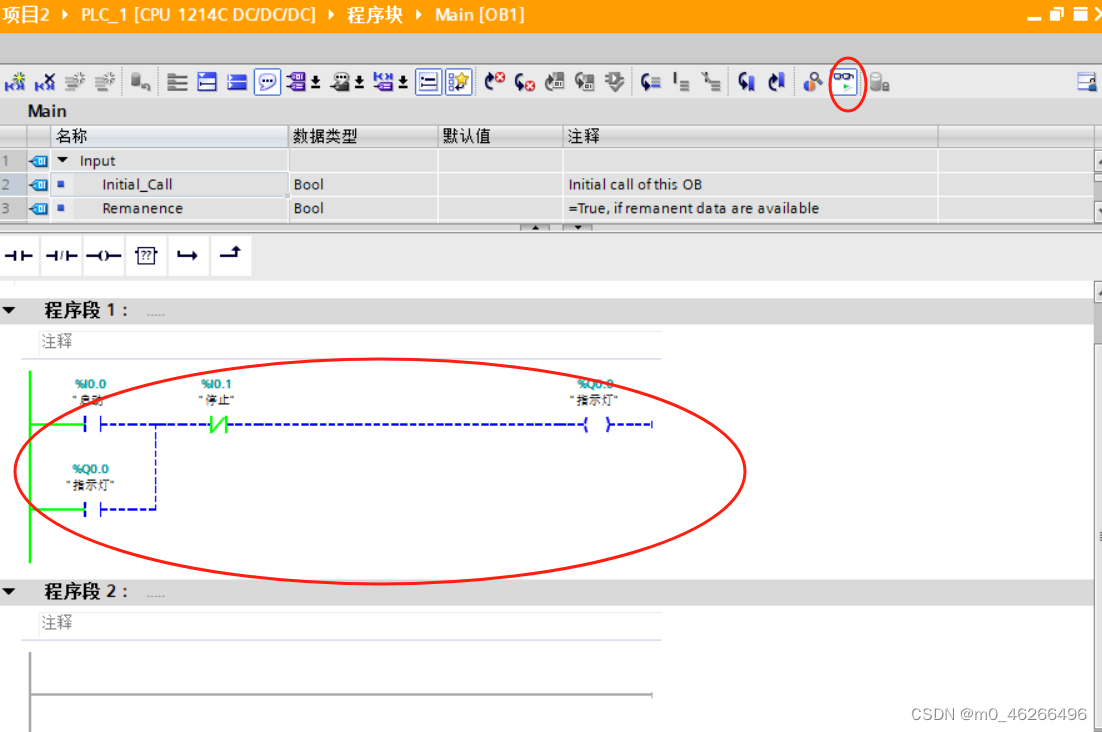Toggle absolute operand display
The height and width of the screenshot is (732, 1102).
[295, 82]
